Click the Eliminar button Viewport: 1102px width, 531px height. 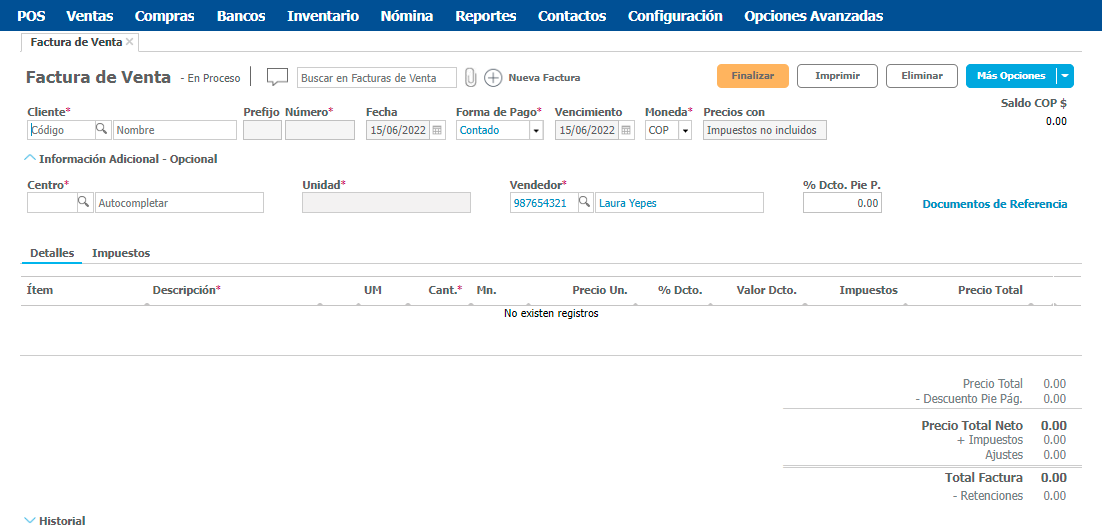click(921, 76)
